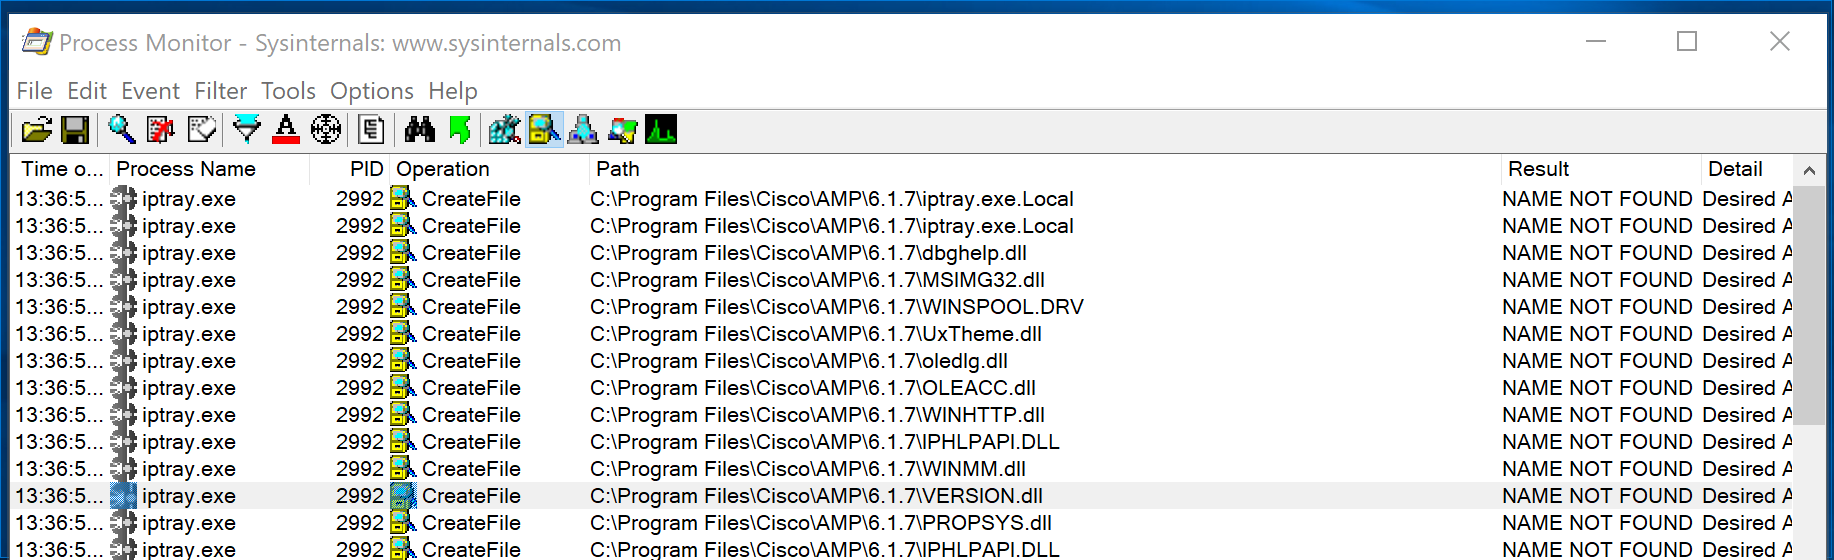Jump to object with the green arrow icon
Viewport: 1834px width, 560px height.
(460, 129)
